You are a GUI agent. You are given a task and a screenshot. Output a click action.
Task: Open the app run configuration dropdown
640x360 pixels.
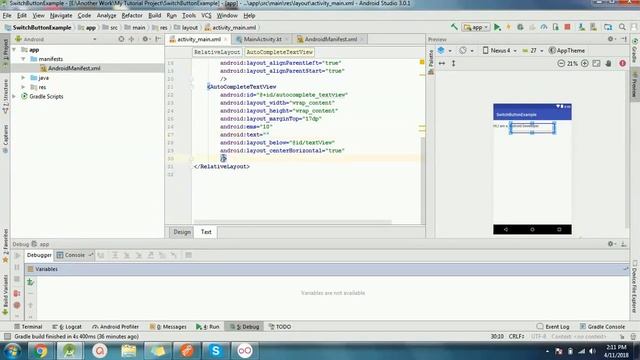tap(476, 27)
